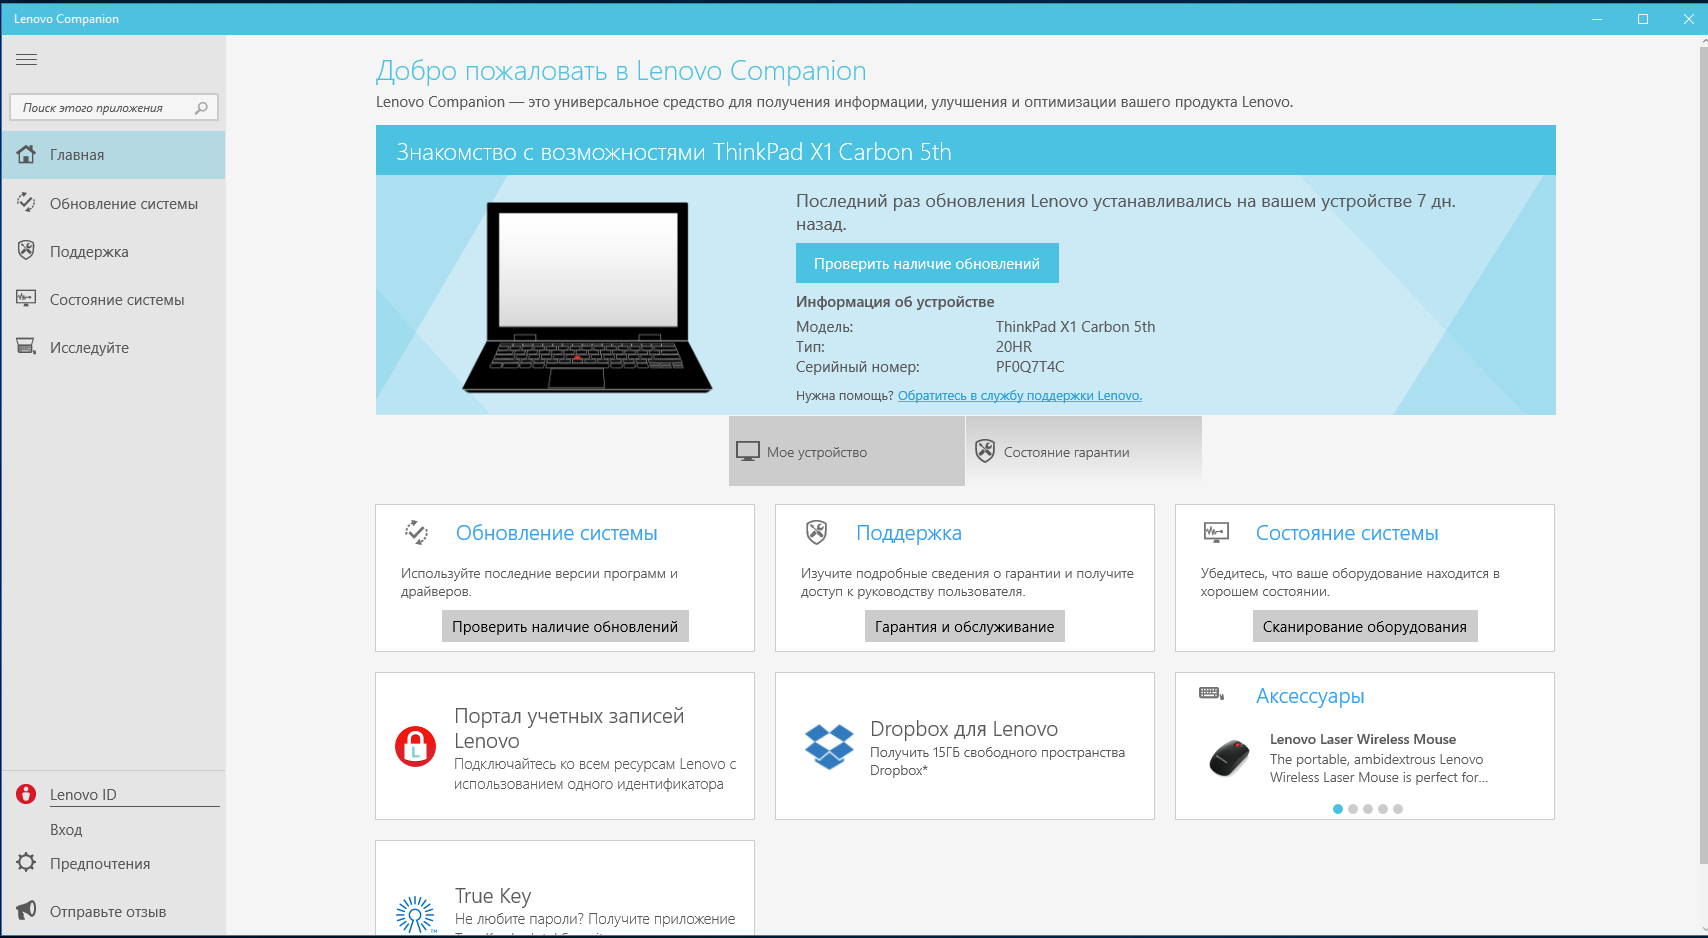The height and width of the screenshot is (938, 1708).
Task: Click the model value ThinkPad X1 Carbon 5th
Action: (1076, 327)
